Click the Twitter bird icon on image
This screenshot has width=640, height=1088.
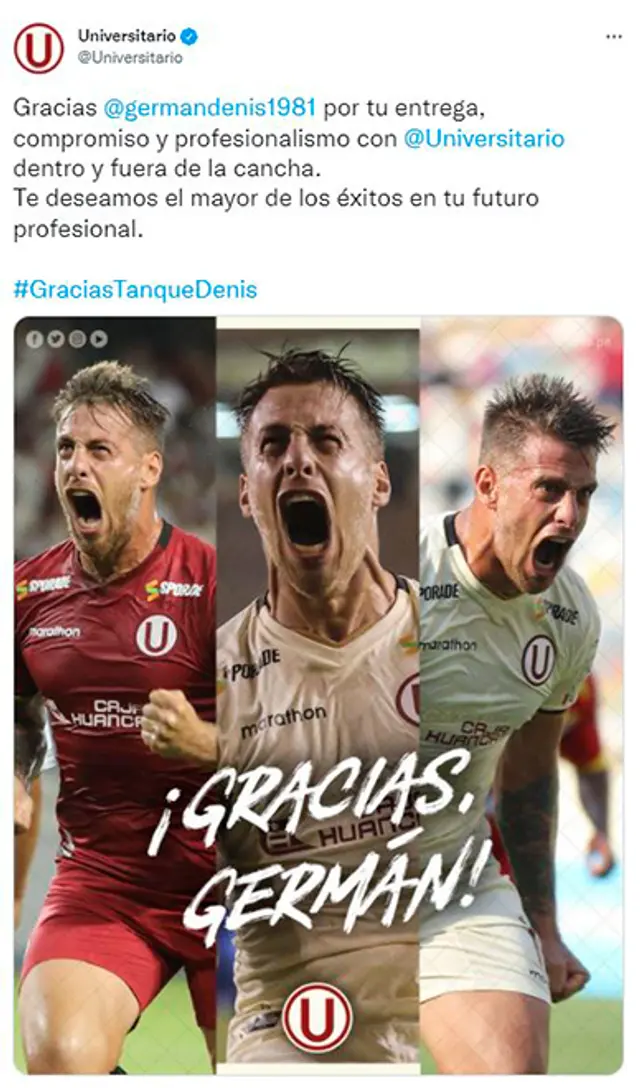tap(56, 339)
